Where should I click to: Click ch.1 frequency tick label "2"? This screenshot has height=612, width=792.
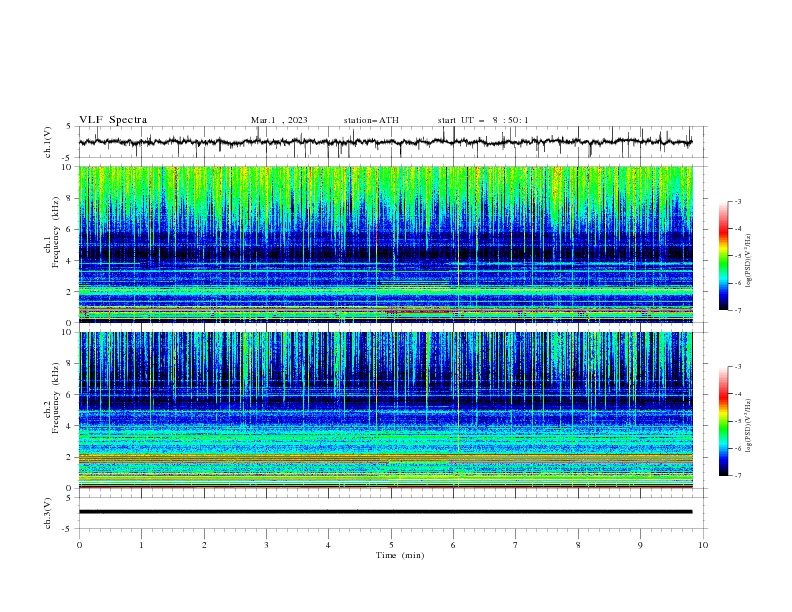click(71, 292)
